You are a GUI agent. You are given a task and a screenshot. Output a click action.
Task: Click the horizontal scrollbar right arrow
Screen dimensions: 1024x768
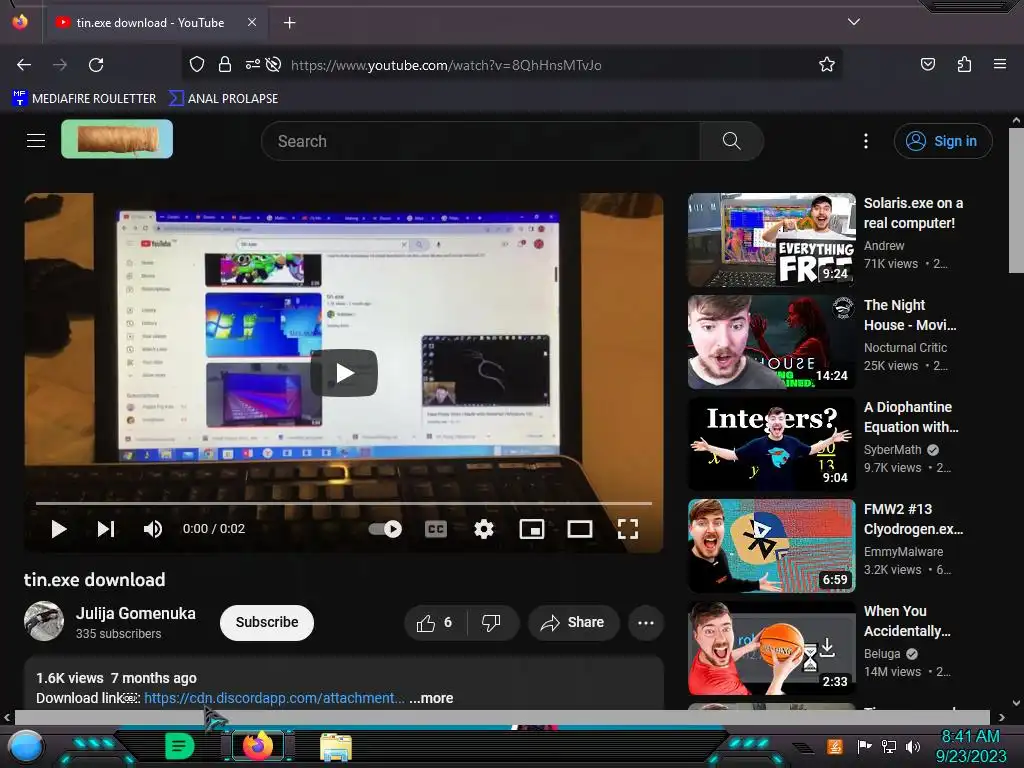(x=1001, y=718)
